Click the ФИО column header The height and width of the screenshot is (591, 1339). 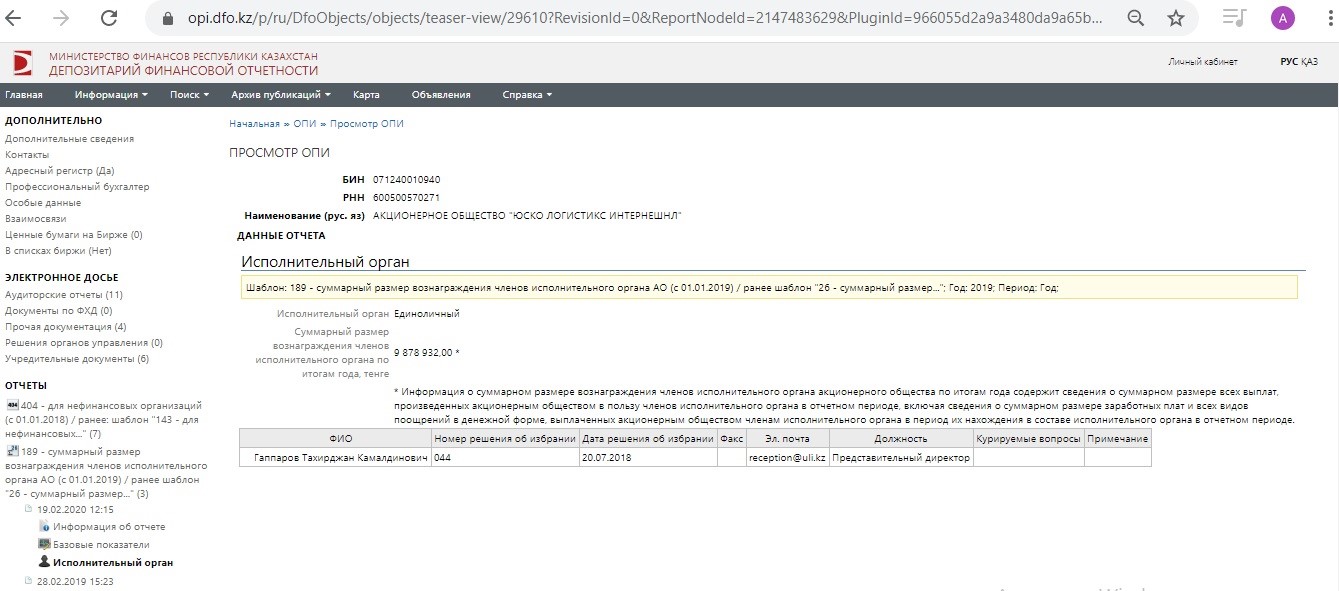coord(335,439)
